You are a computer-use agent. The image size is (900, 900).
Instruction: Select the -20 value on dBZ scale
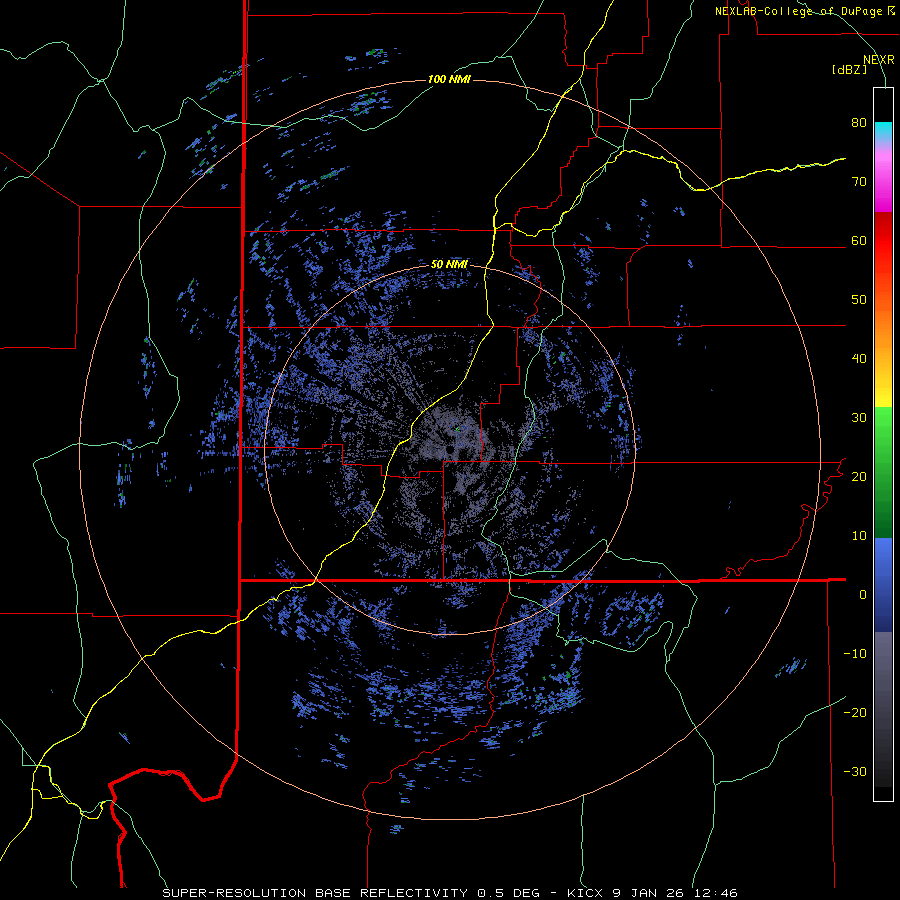(855, 712)
